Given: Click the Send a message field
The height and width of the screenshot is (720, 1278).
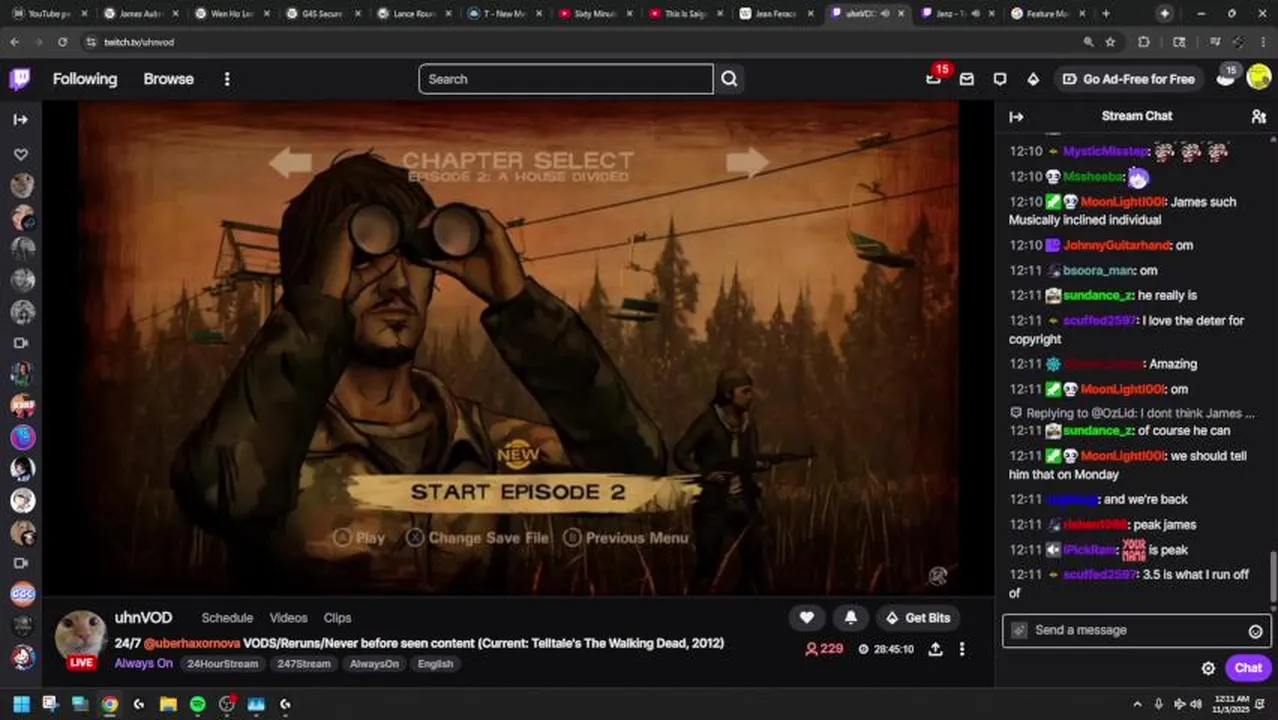Looking at the screenshot, I should [1137, 630].
